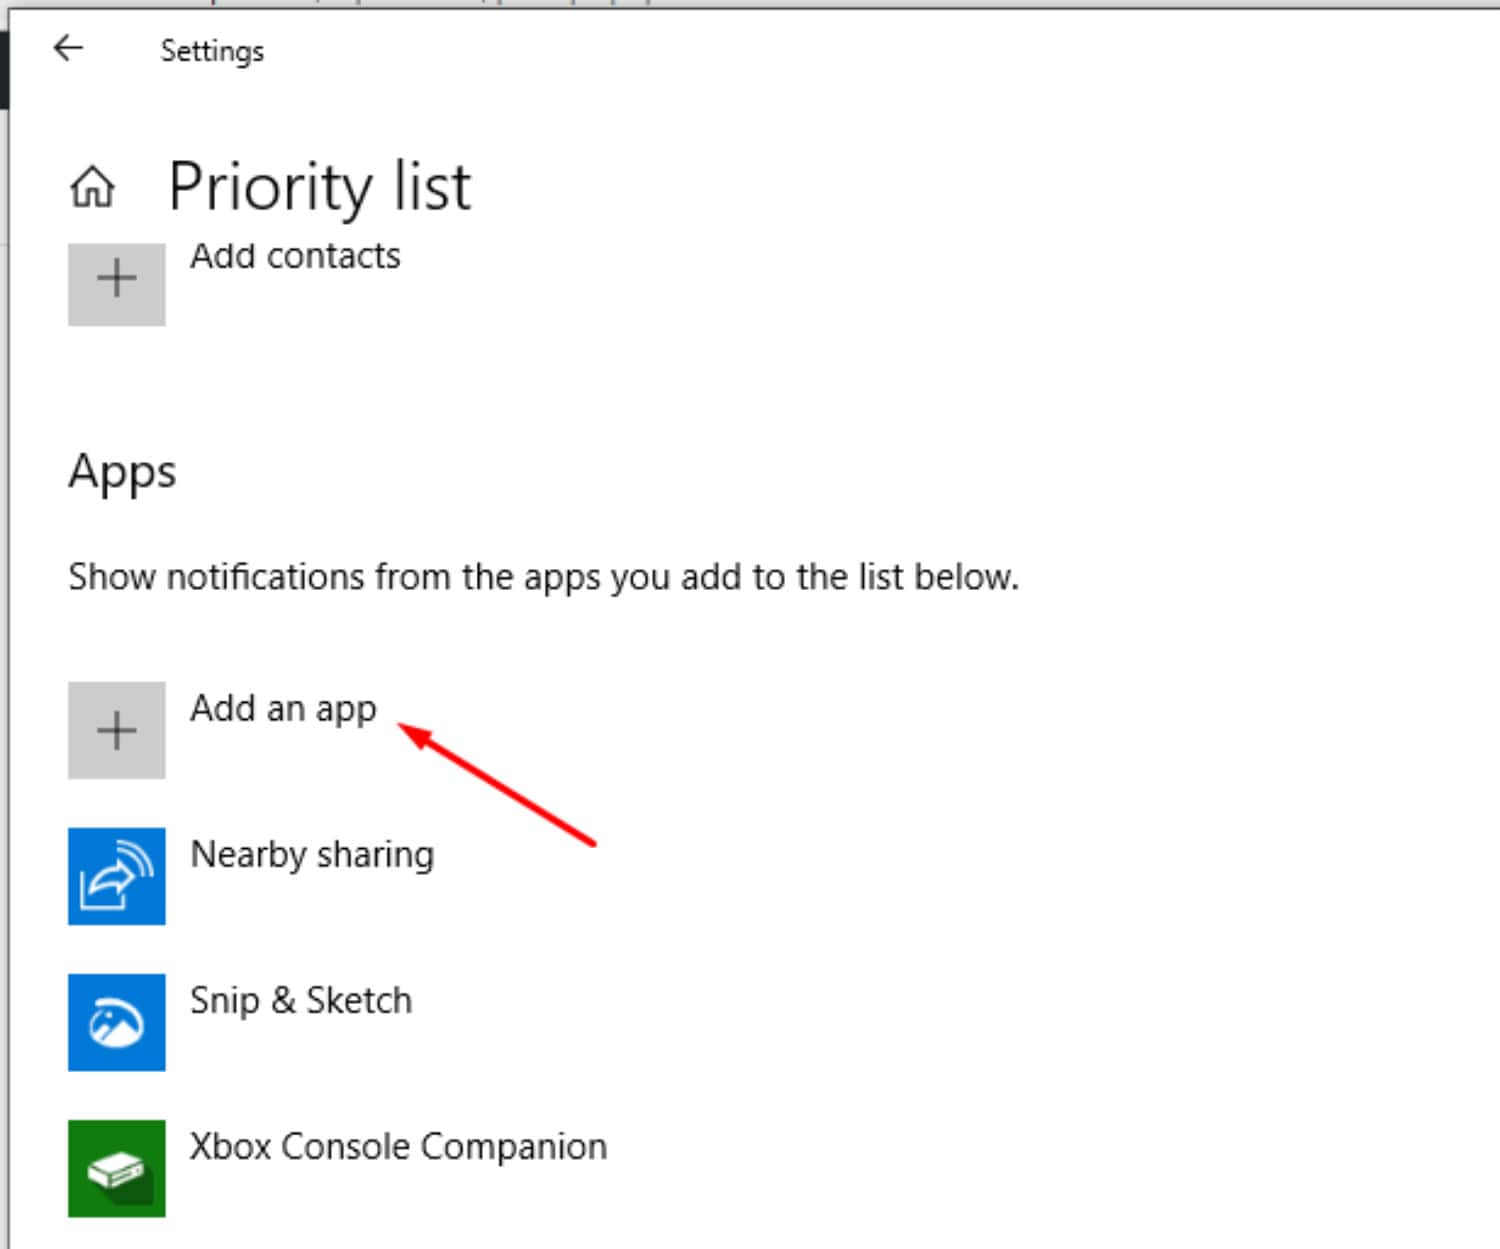Click the Add an app label
The height and width of the screenshot is (1249, 1500).
tap(284, 709)
